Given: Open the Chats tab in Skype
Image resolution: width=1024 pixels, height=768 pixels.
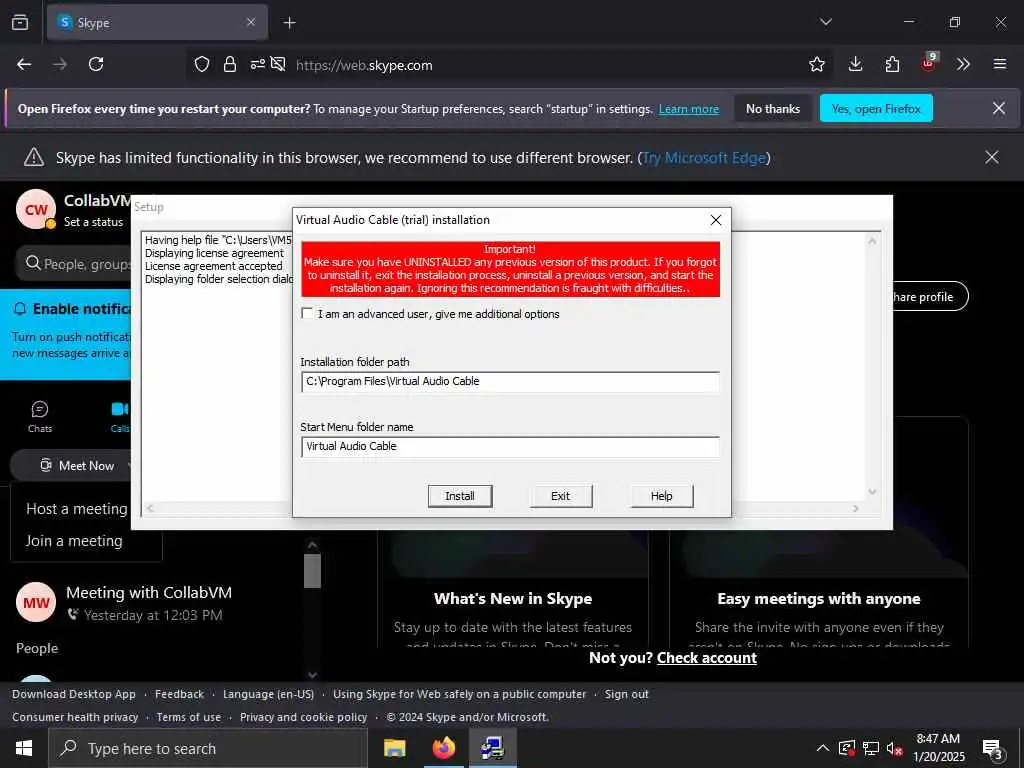Looking at the screenshot, I should pyautogui.click(x=40, y=417).
